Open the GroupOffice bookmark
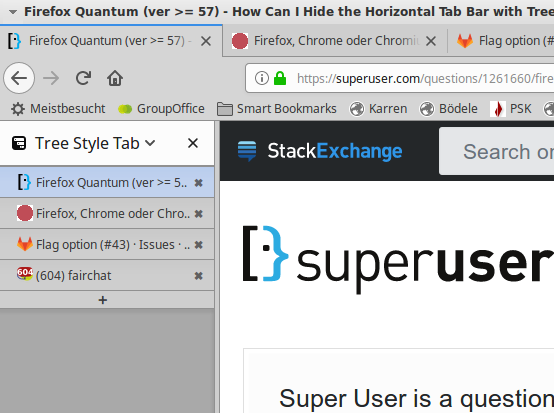The height and width of the screenshot is (413, 554). [x=161, y=109]
